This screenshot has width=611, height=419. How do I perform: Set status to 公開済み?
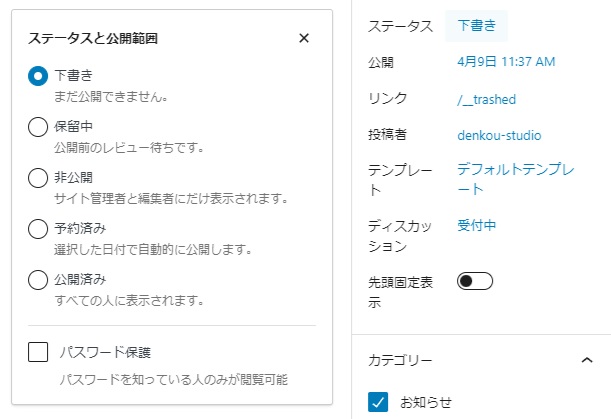[38, 279]
